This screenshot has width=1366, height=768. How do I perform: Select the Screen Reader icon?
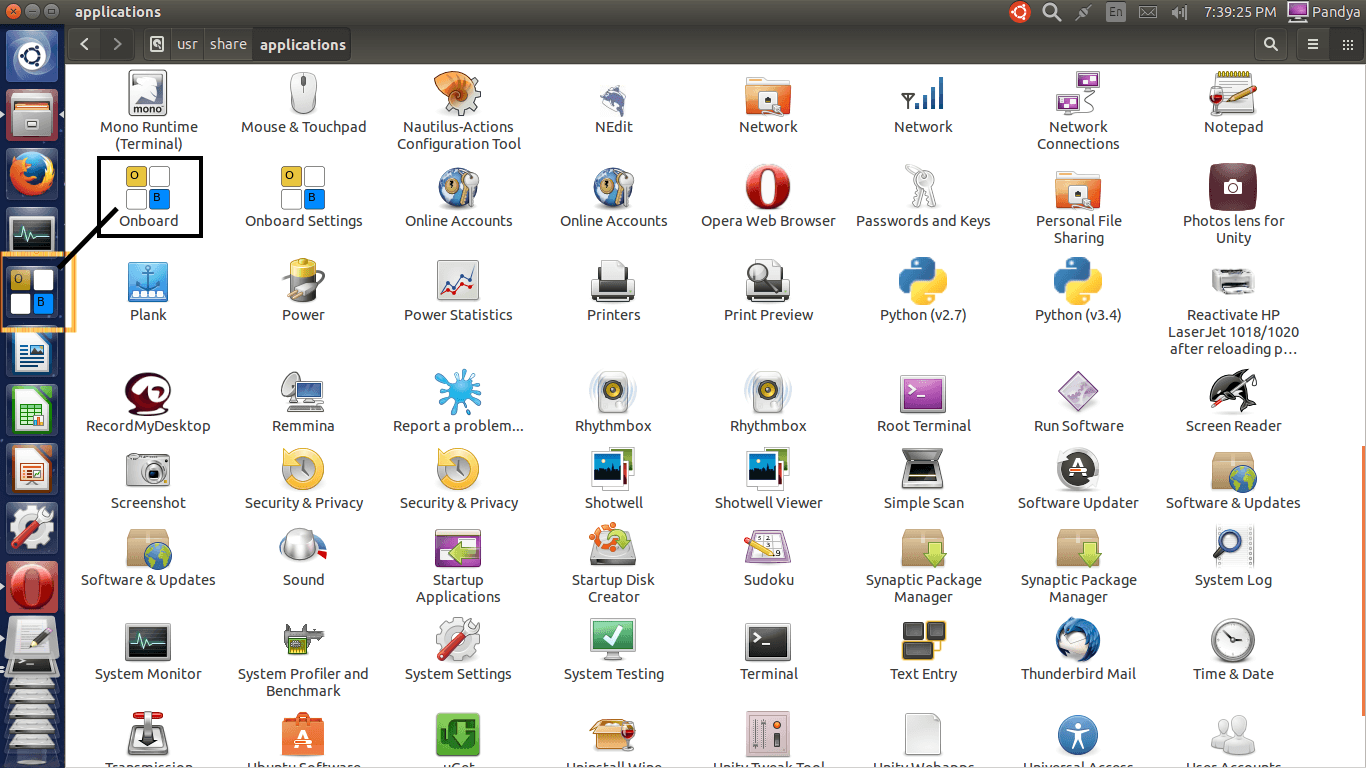(x=1233, y=392)
